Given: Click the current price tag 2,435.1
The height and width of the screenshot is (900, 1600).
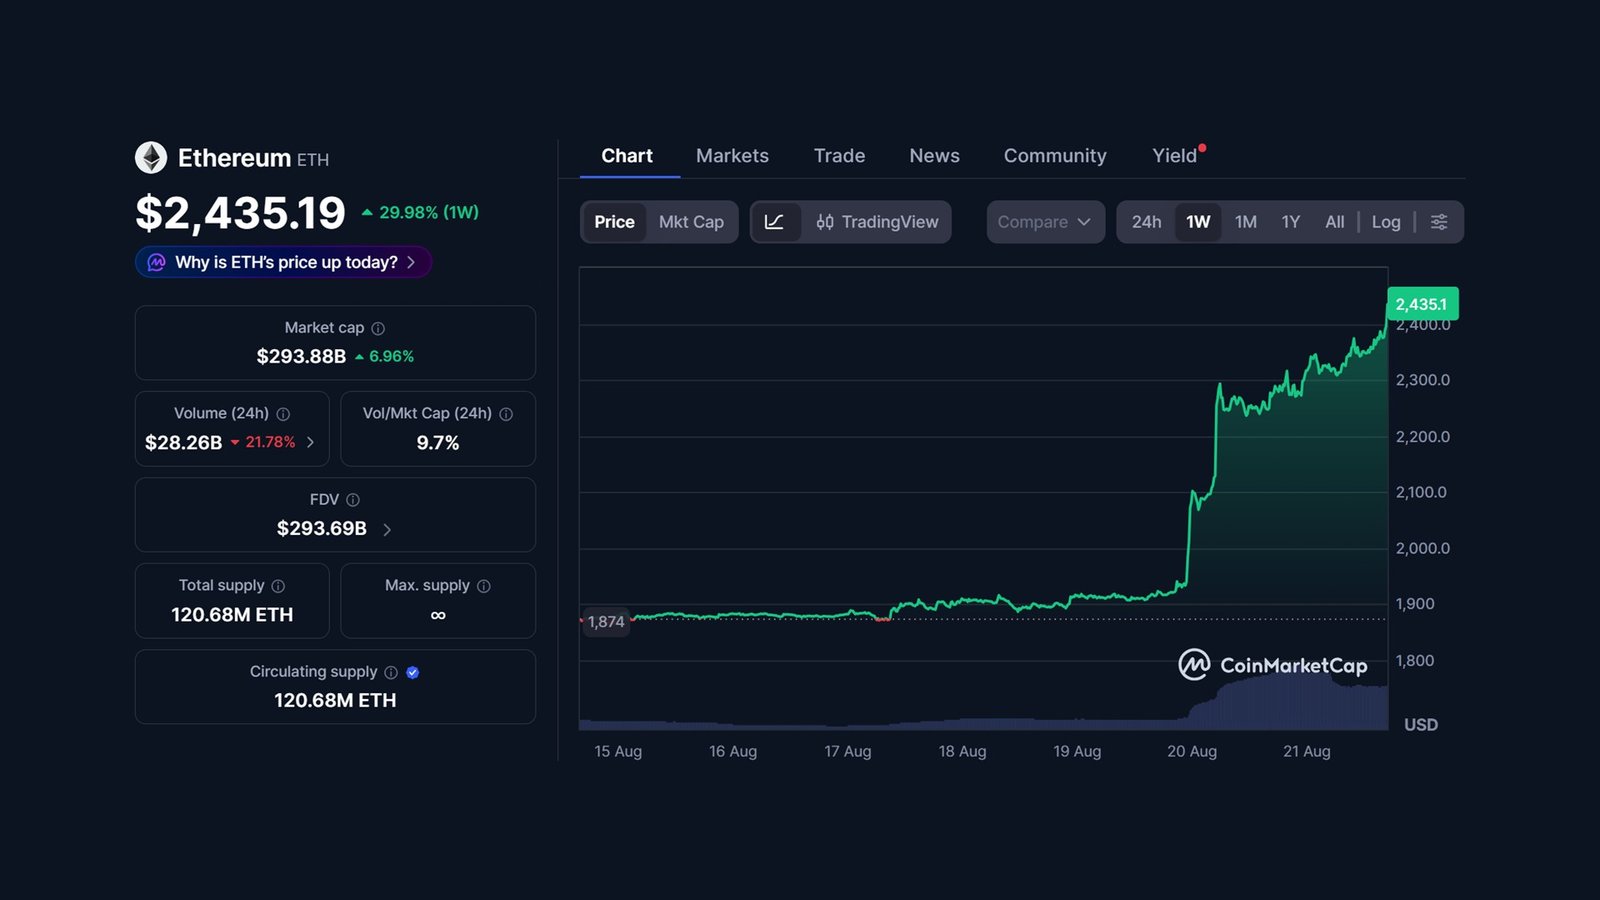Looking at the screenshot, I should [x=1422, y=304].
